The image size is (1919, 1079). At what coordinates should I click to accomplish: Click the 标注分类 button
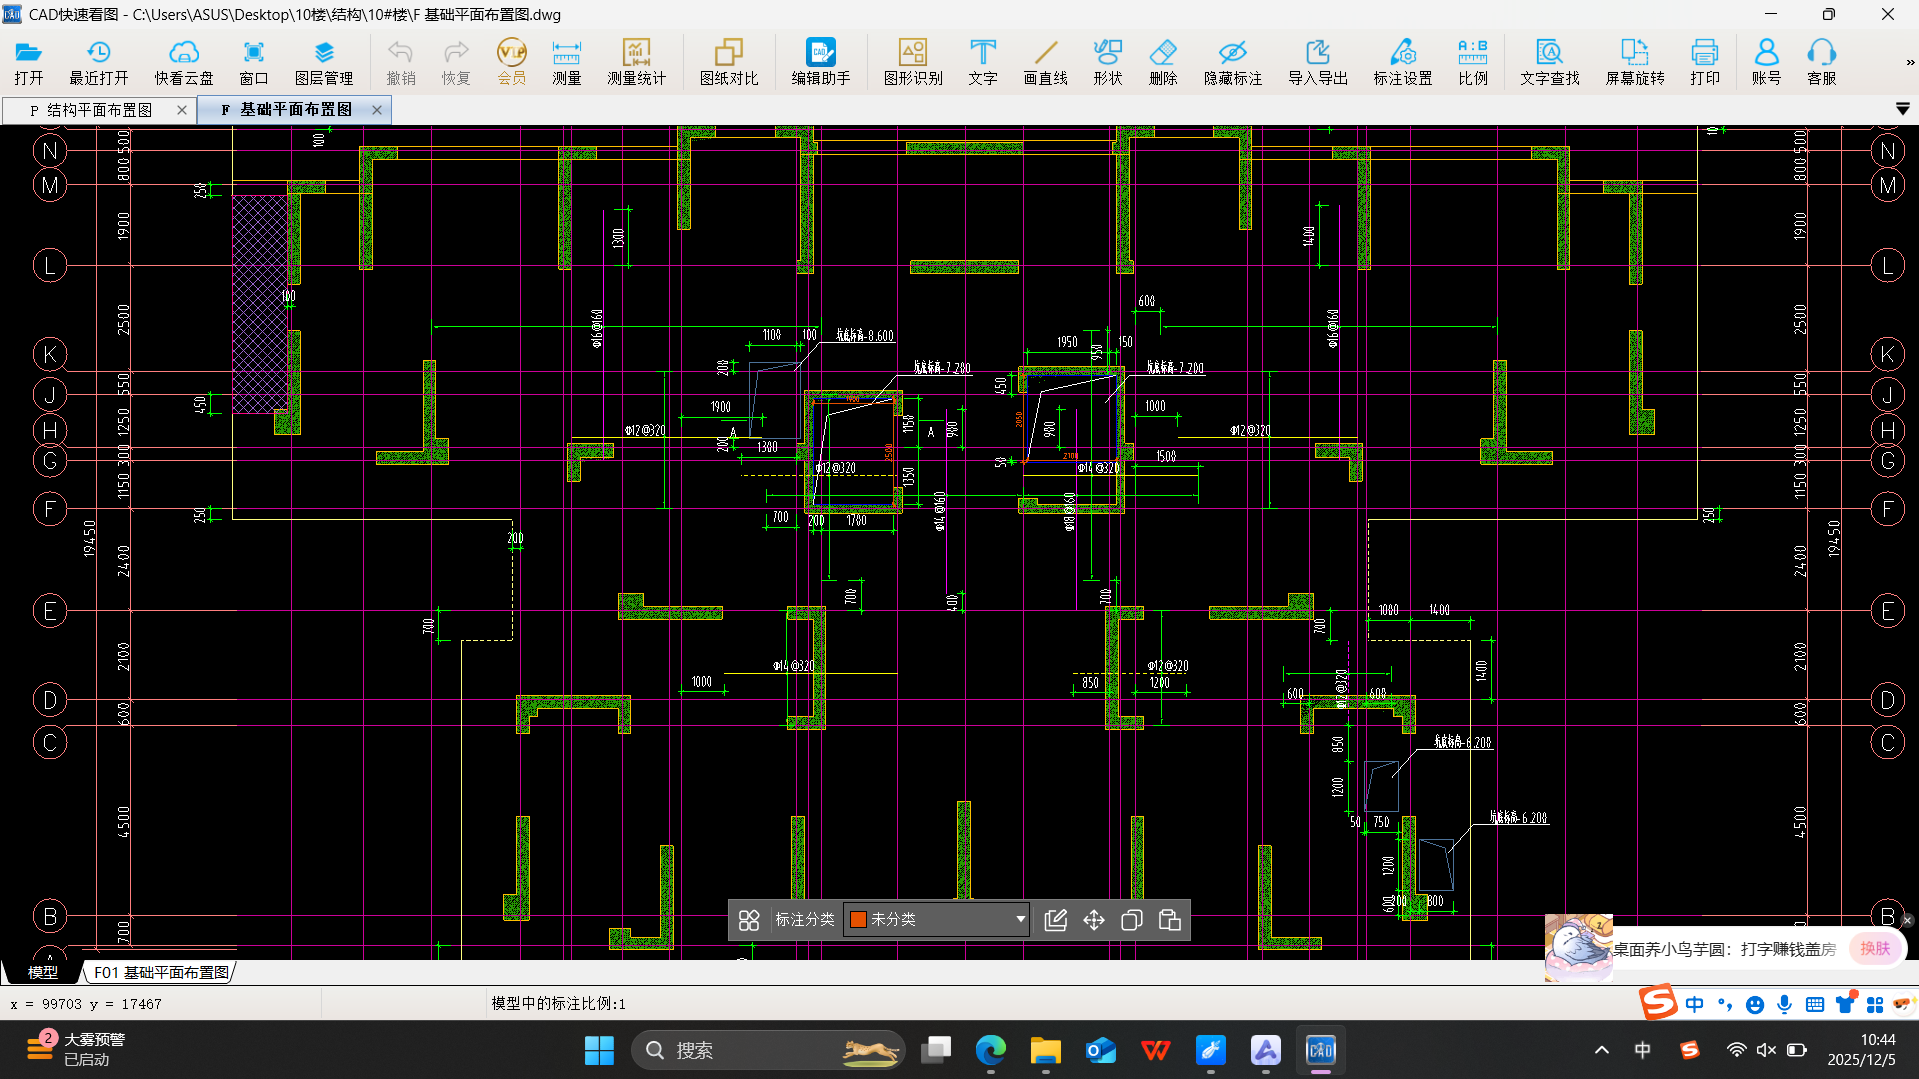point(804,920)
